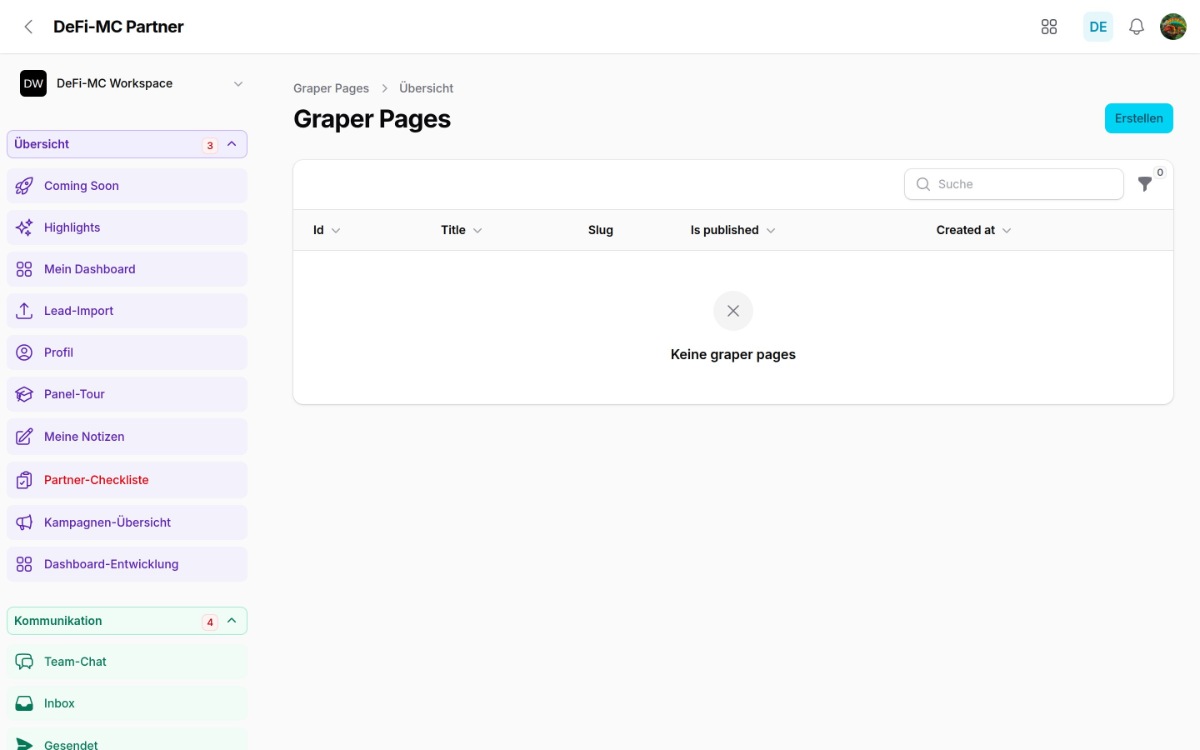Collapse the Kommunikation section chevron
The width and height of the screenshot is (1200, 750).
click(232, 621)
